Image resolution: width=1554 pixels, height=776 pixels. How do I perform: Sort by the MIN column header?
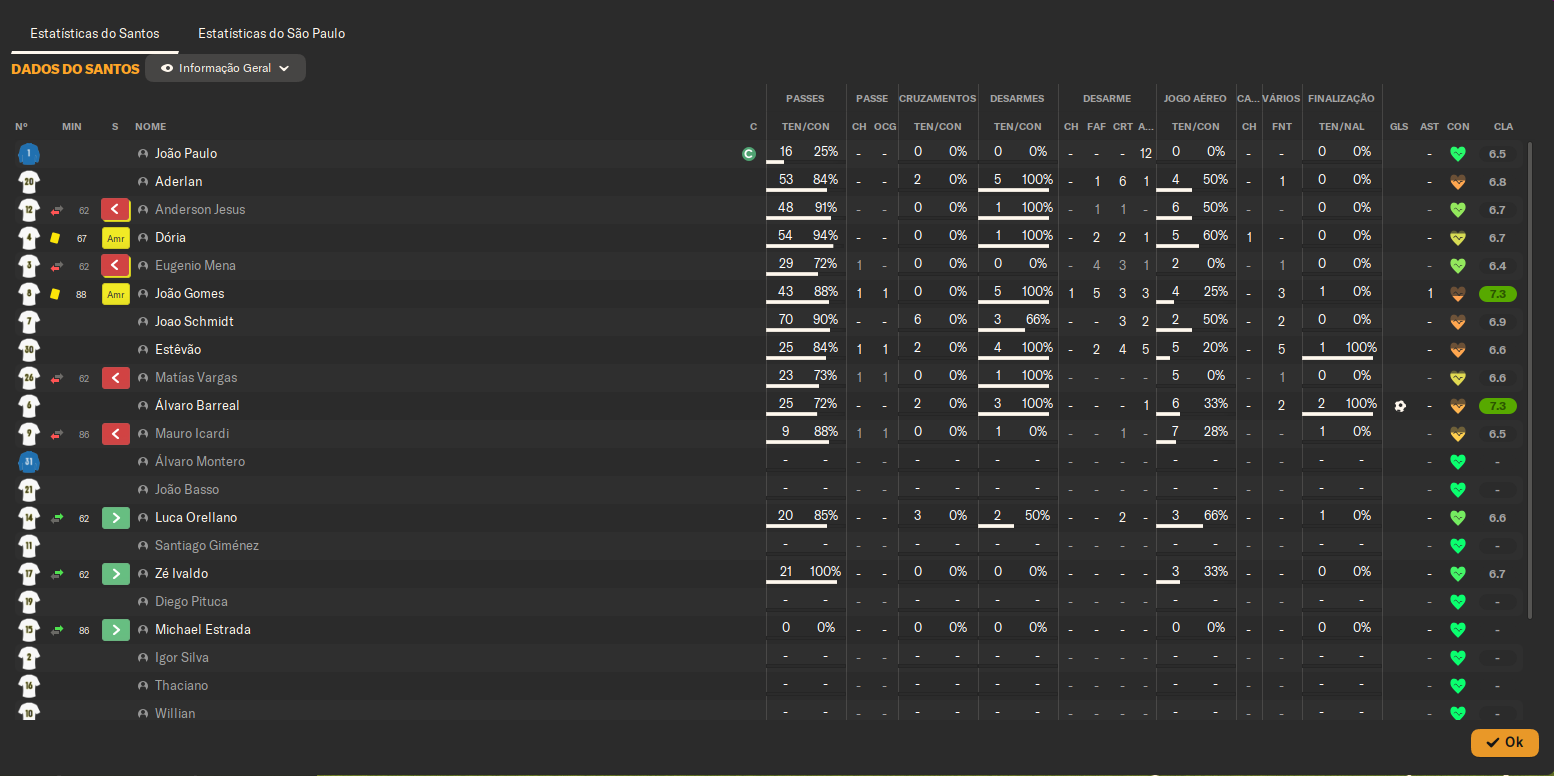[x=72, y=127]
